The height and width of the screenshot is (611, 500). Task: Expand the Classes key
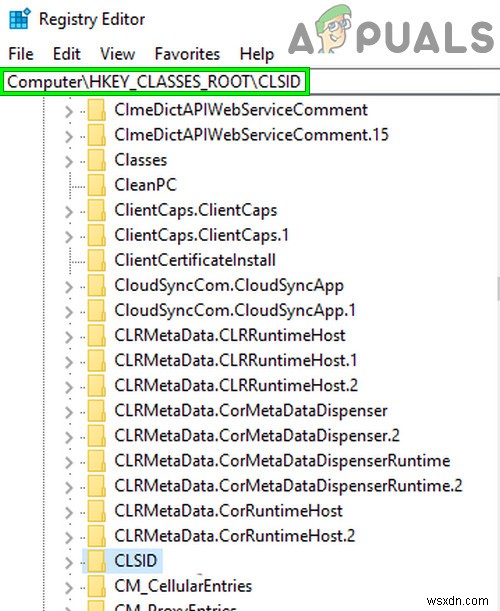coord(69,161)
